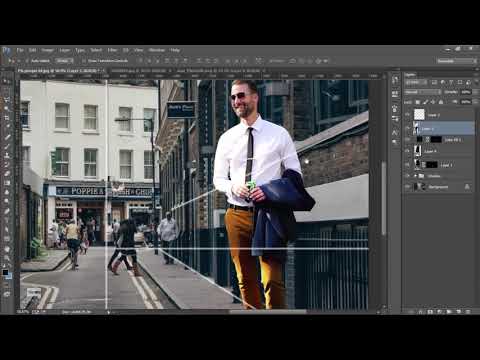Click the lock position icon
480x360 pixels.
[433, 102]
